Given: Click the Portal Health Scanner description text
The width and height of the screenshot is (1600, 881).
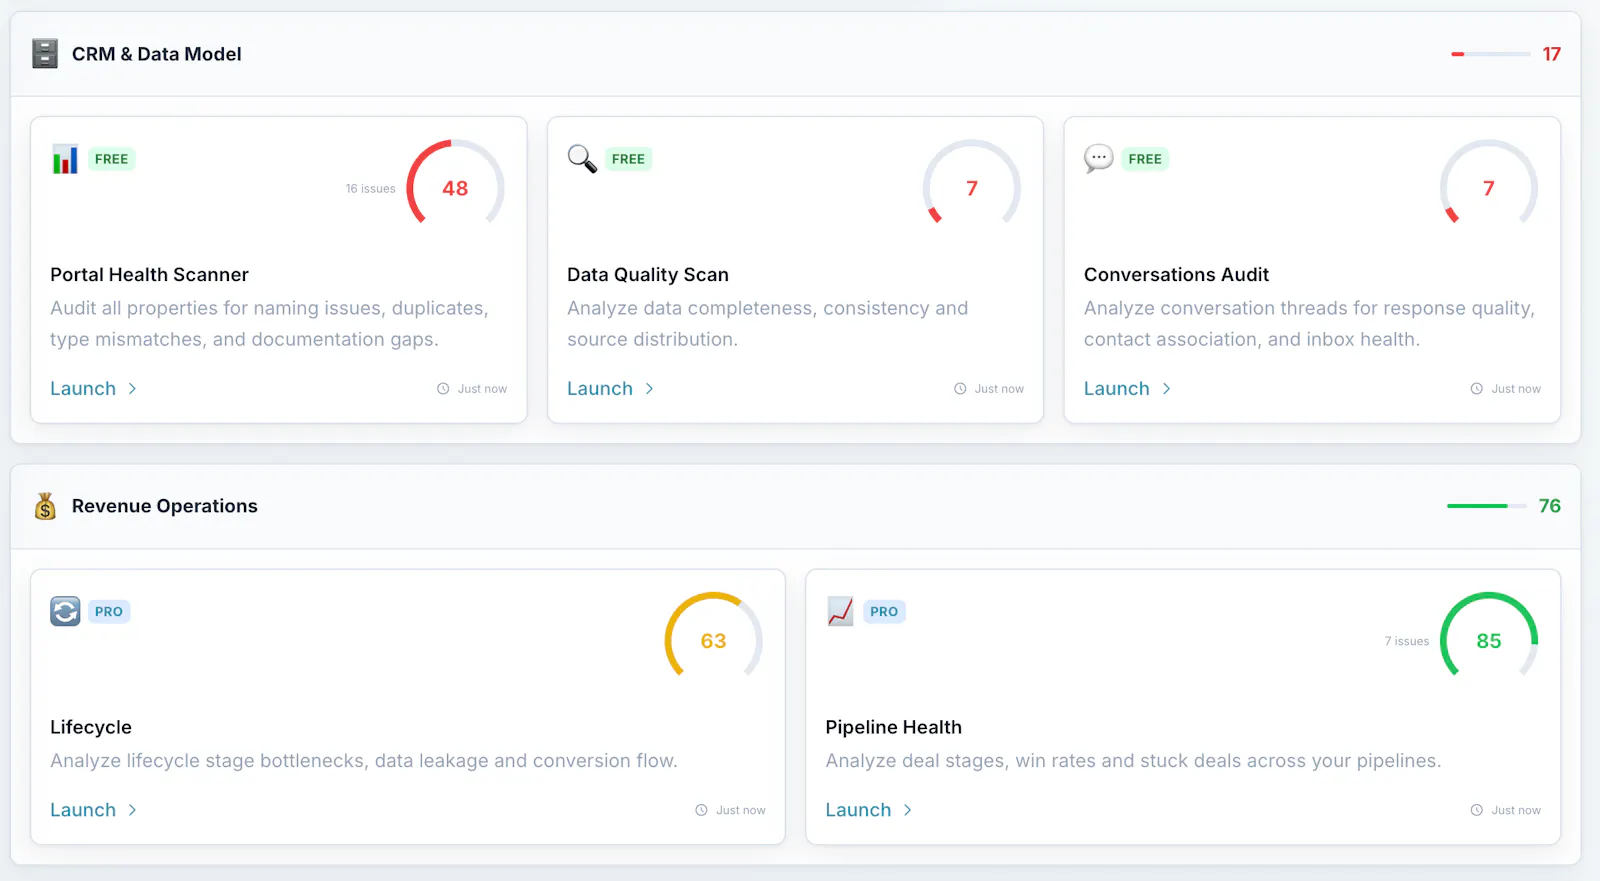Looking at the screenshot, I should (269, 324).
